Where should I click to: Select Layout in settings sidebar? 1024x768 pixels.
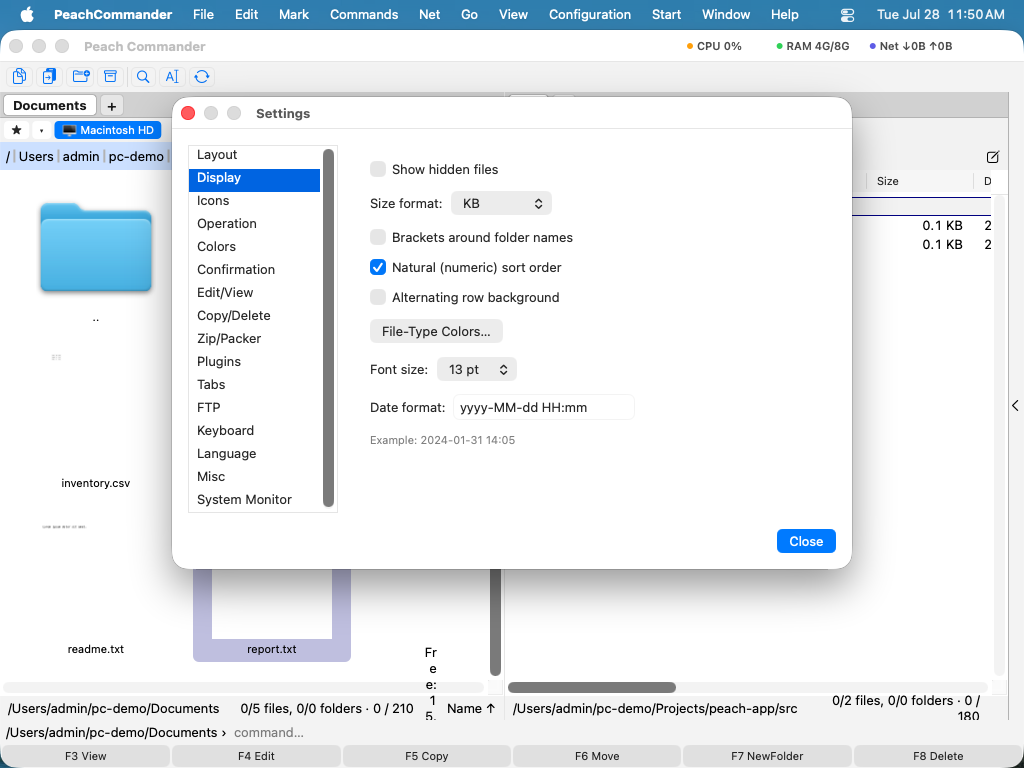click(x=255, y=155)
